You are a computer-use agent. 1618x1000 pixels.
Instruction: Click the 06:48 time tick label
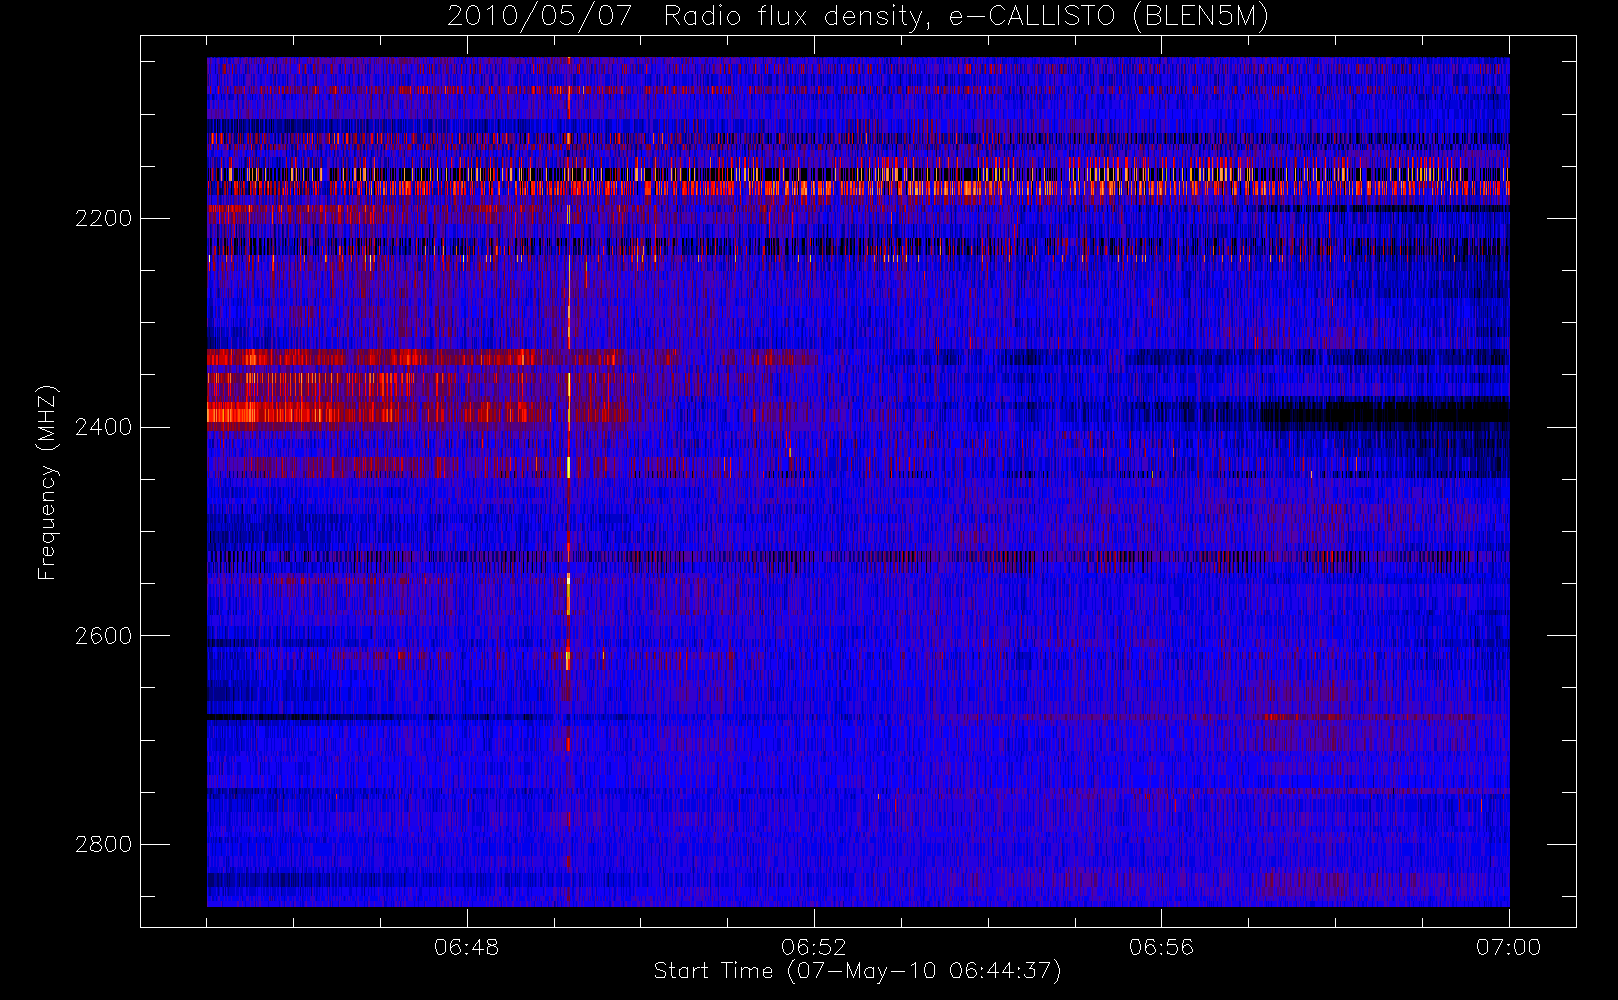pos(466,946)
